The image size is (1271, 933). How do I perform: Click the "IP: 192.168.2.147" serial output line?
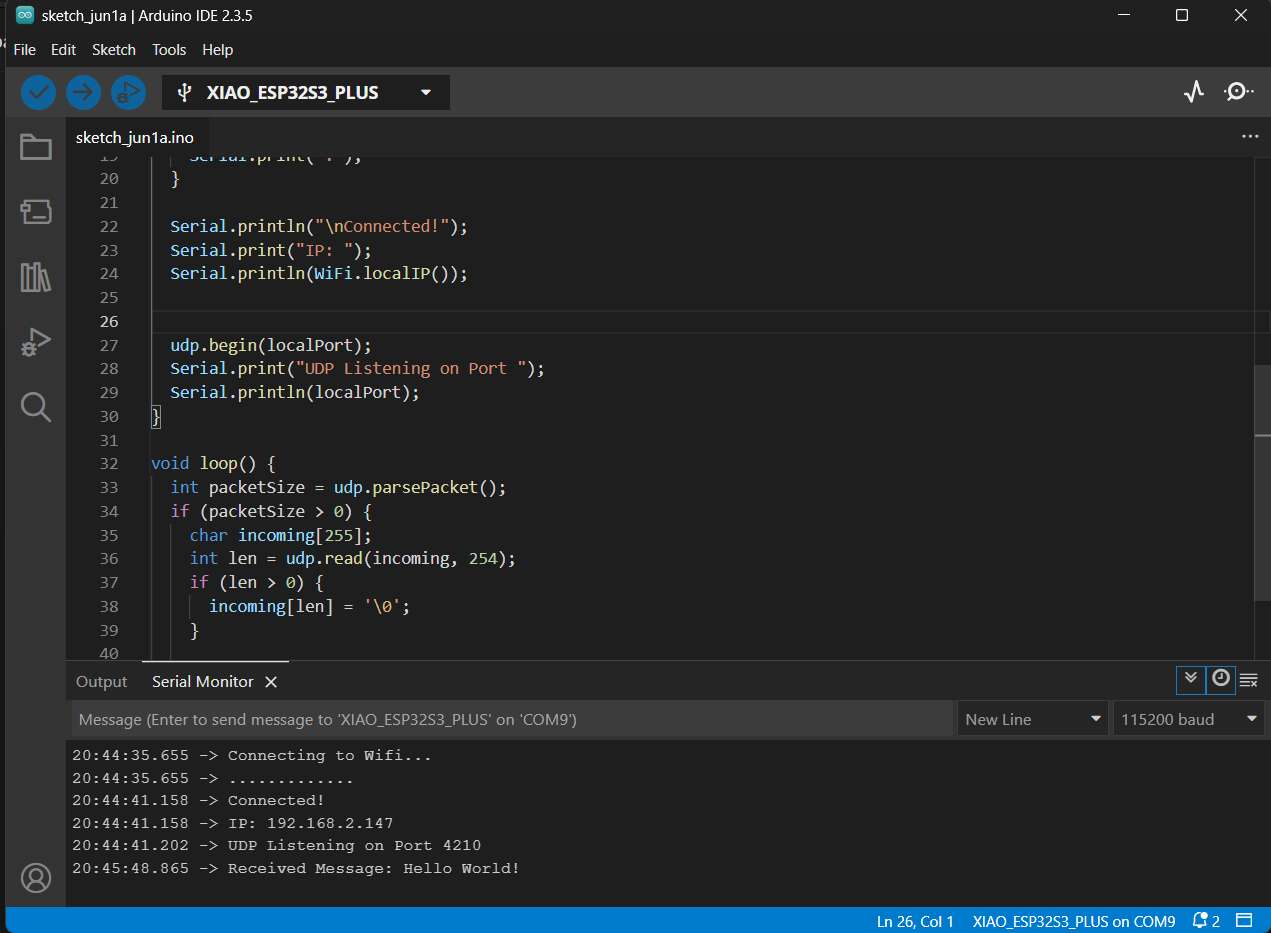[x=233, y=823]
